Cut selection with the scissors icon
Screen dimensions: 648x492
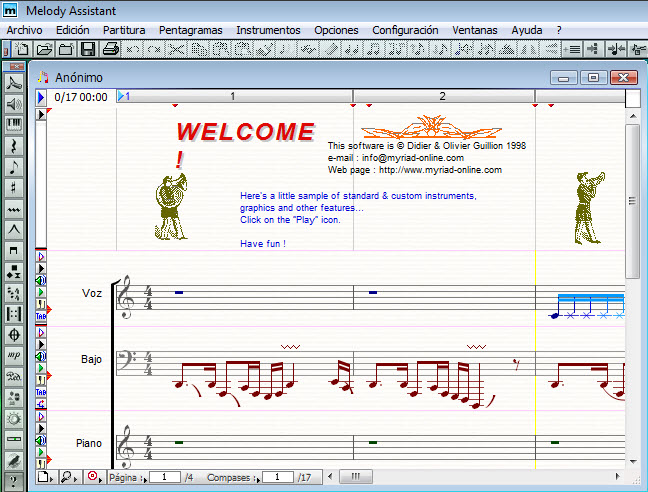176,49
